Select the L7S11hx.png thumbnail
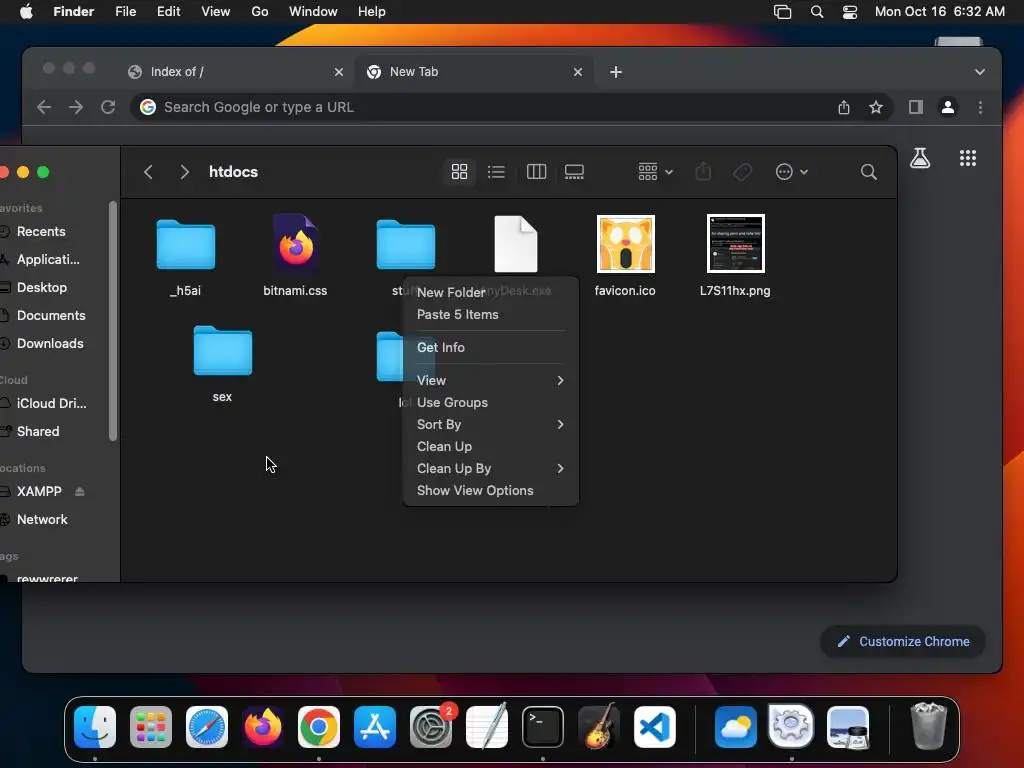The image size is (1024, 768). 735,244
